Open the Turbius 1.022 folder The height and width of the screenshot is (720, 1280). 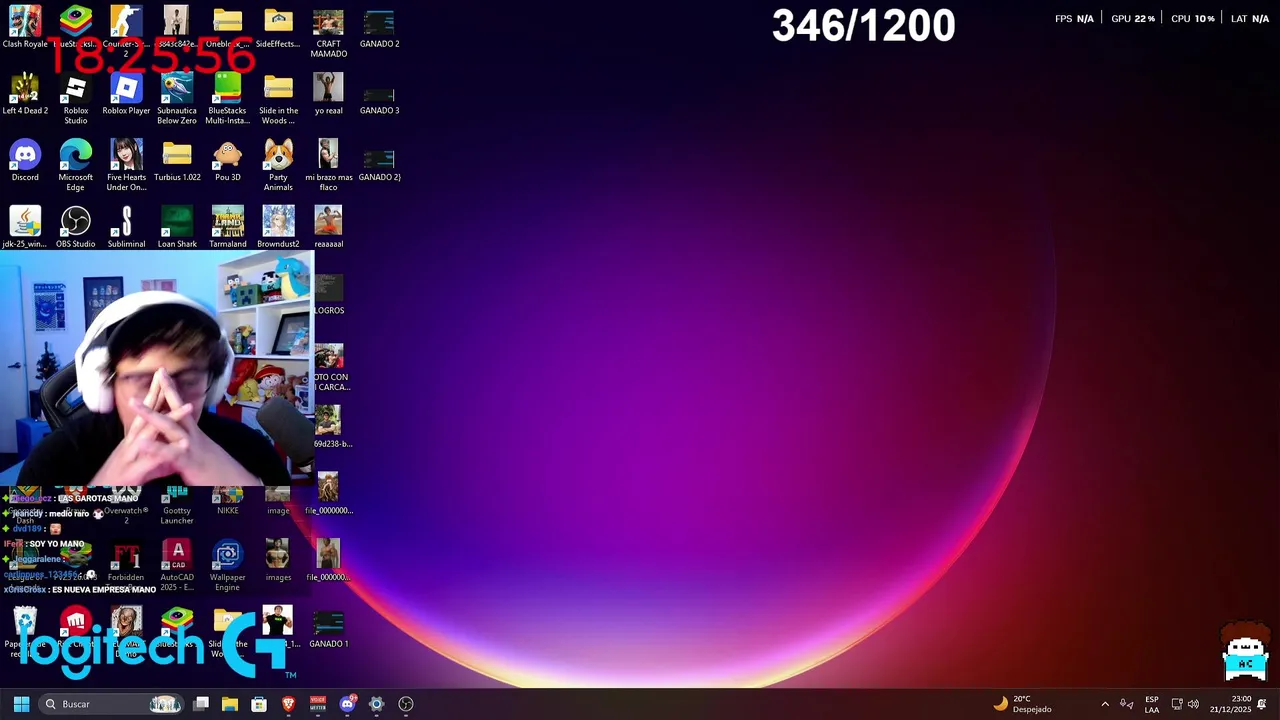tap(177, 162)
